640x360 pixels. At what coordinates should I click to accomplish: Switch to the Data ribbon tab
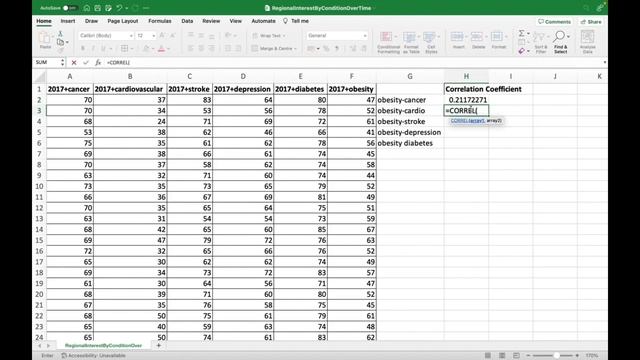pyautogui.click(x=187, y=21)
